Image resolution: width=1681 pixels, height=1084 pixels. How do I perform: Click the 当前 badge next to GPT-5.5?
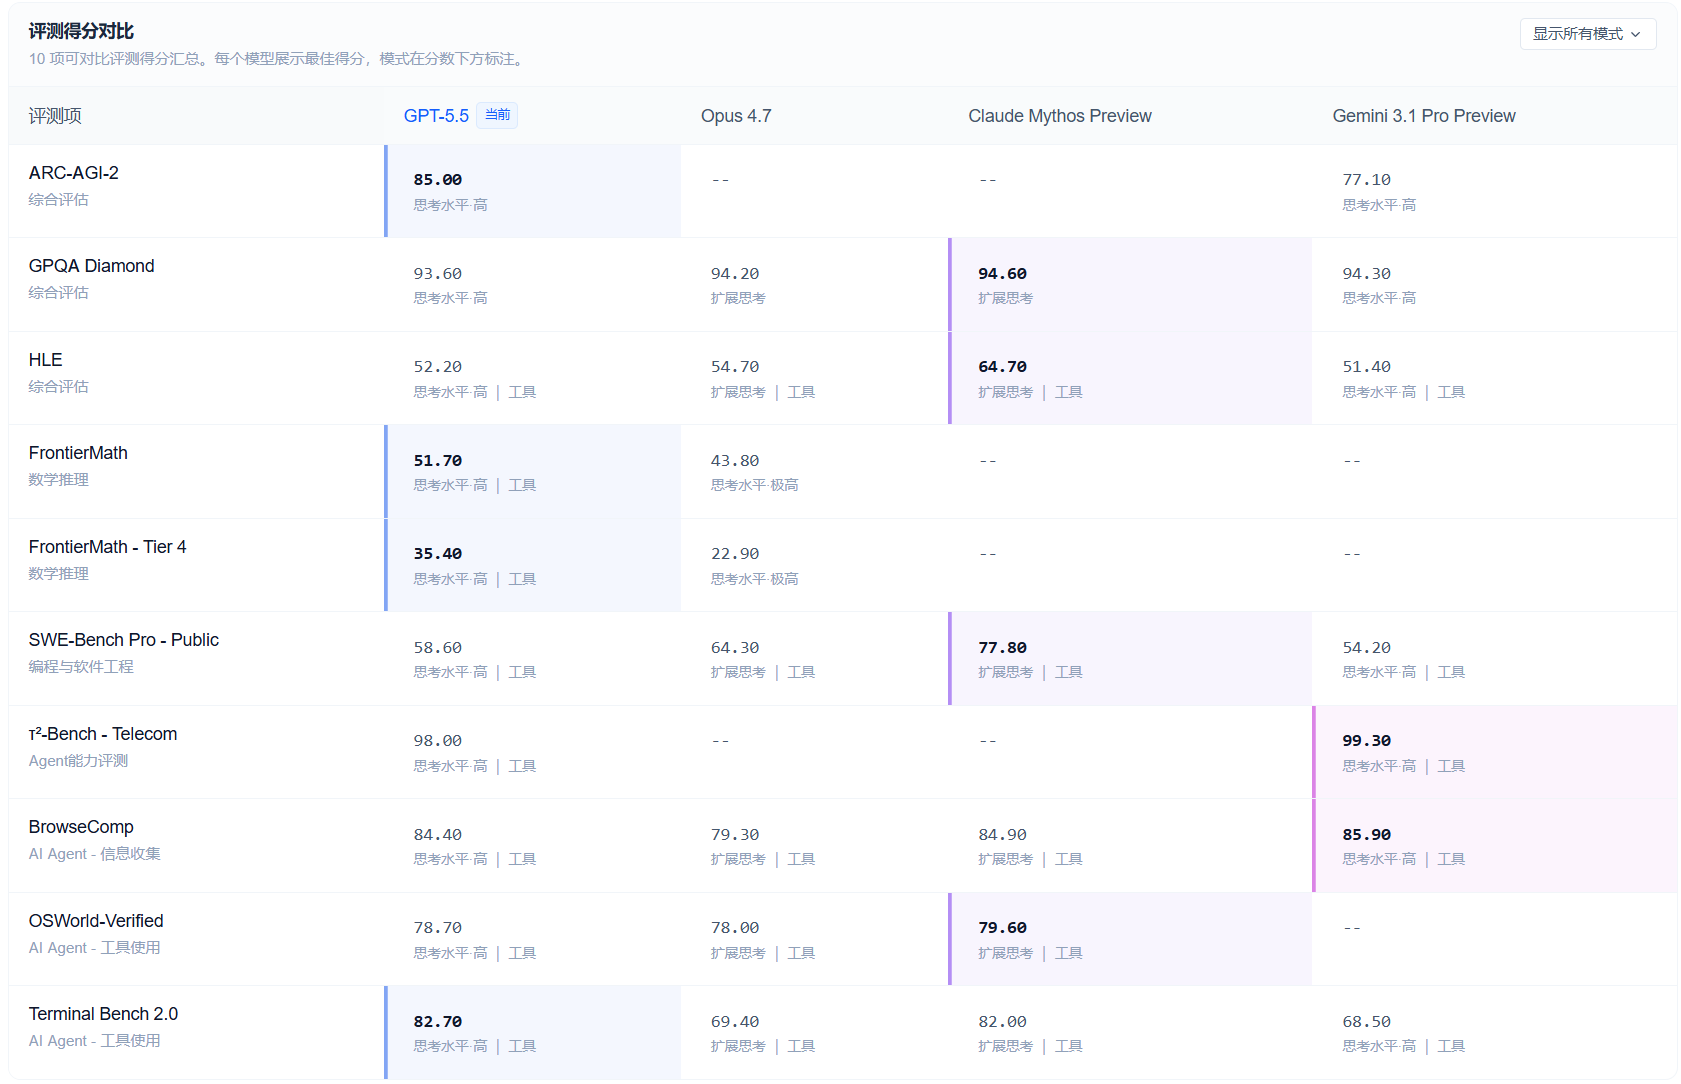pyautogui.click(x=497, y=115)
